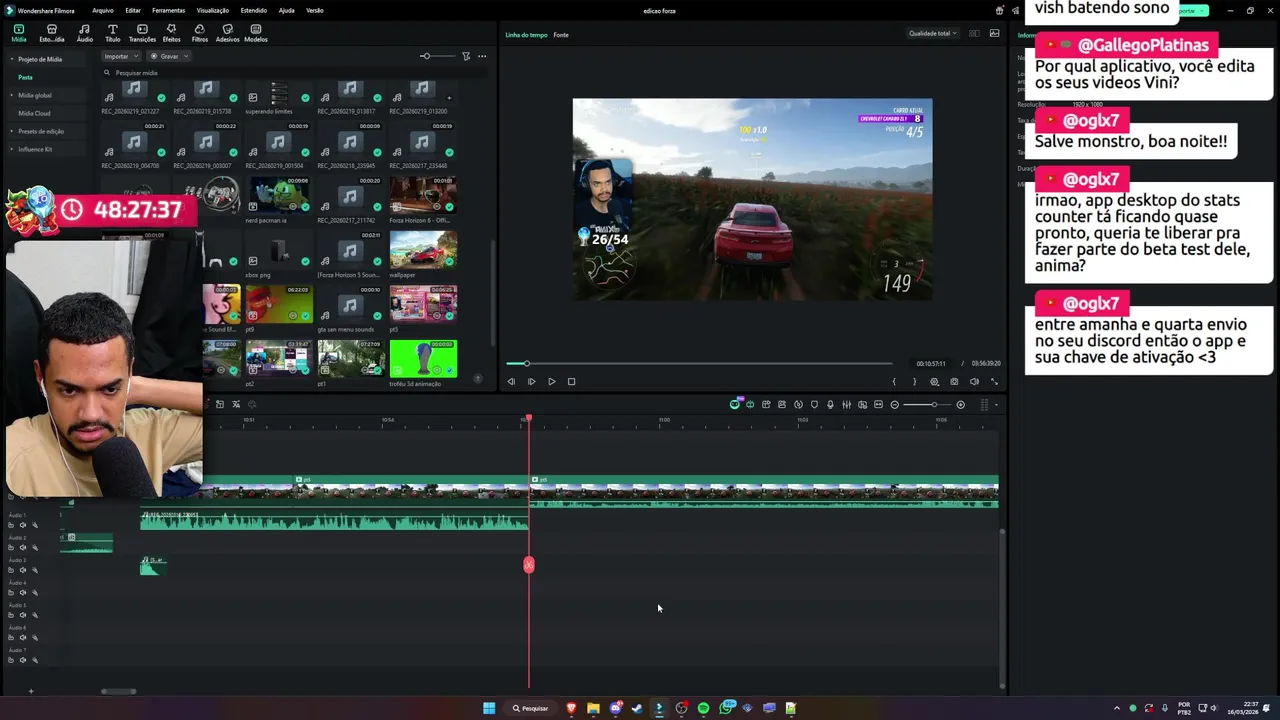Expand the Mídia global folder
Screen dimensions: 1280x720
[x=12, y=95]
